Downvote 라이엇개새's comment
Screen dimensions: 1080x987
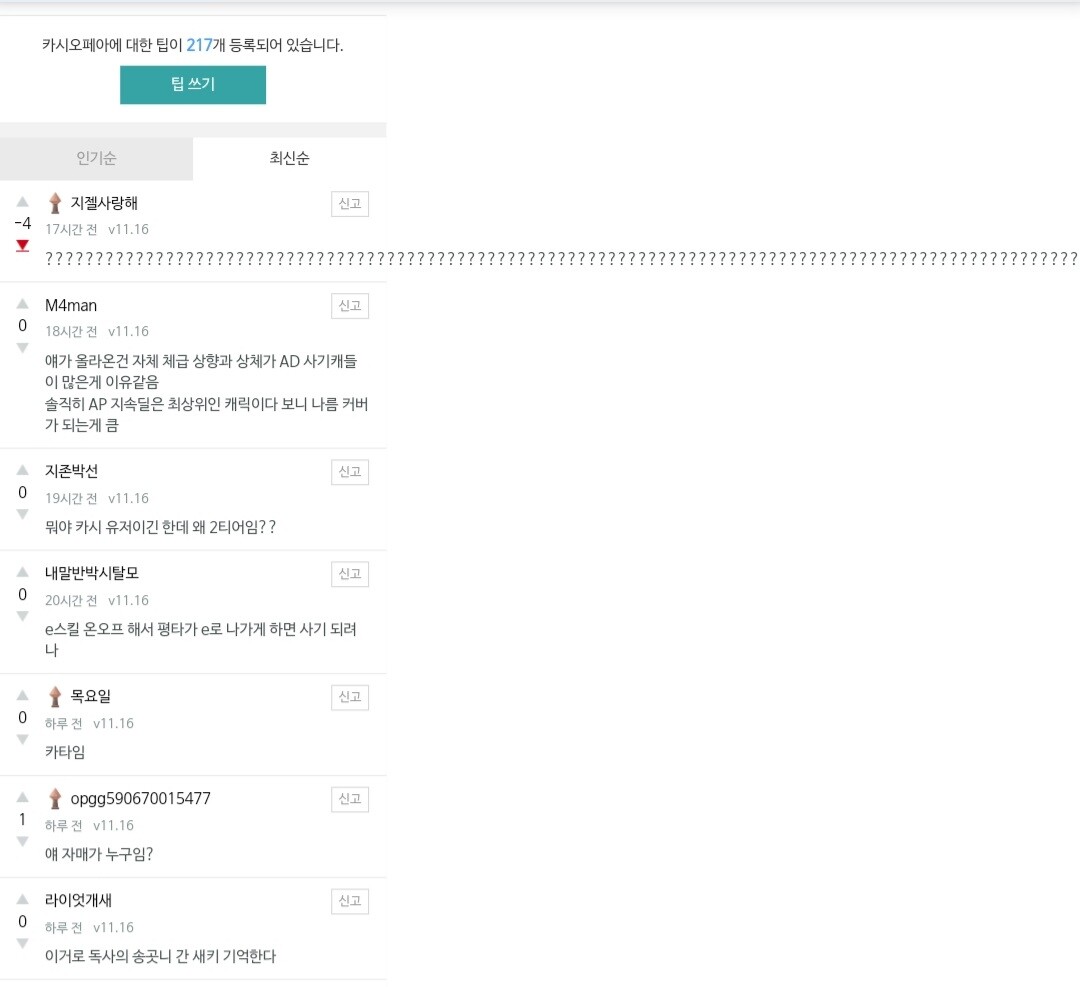[23, 943]
